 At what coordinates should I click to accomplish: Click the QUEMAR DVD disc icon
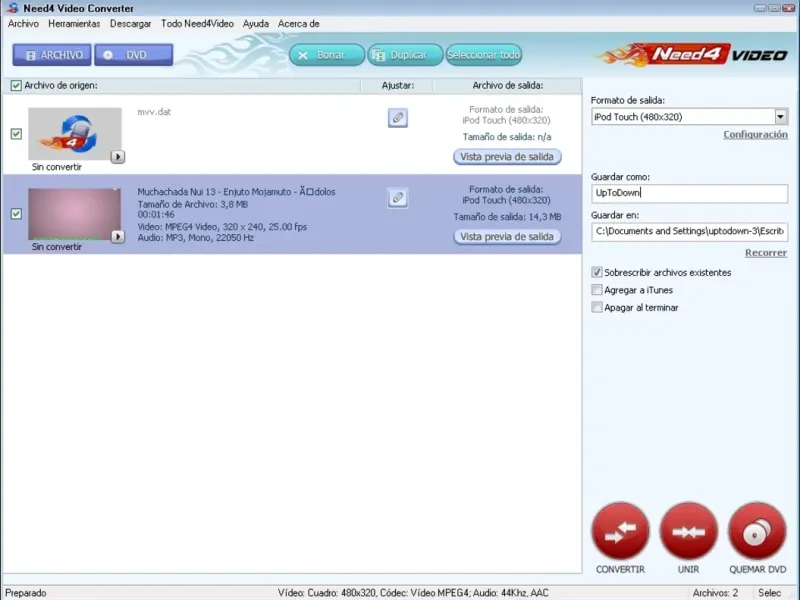(757, 531)
